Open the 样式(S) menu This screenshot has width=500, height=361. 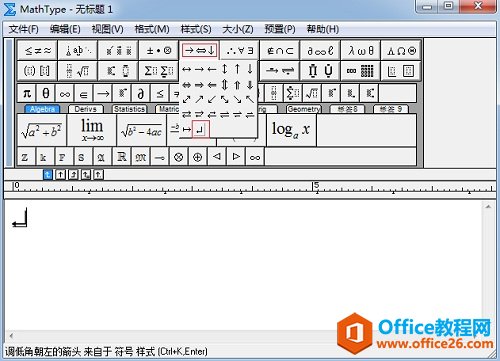(x=196, y=29)
